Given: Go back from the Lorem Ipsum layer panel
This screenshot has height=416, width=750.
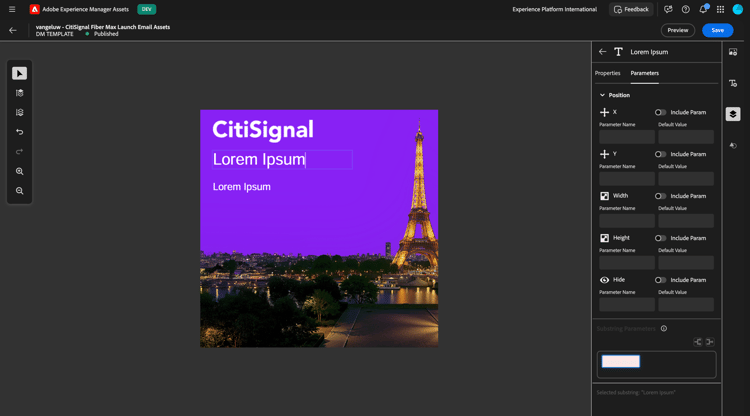Looking at the screenshot, I should coord(603,52).
